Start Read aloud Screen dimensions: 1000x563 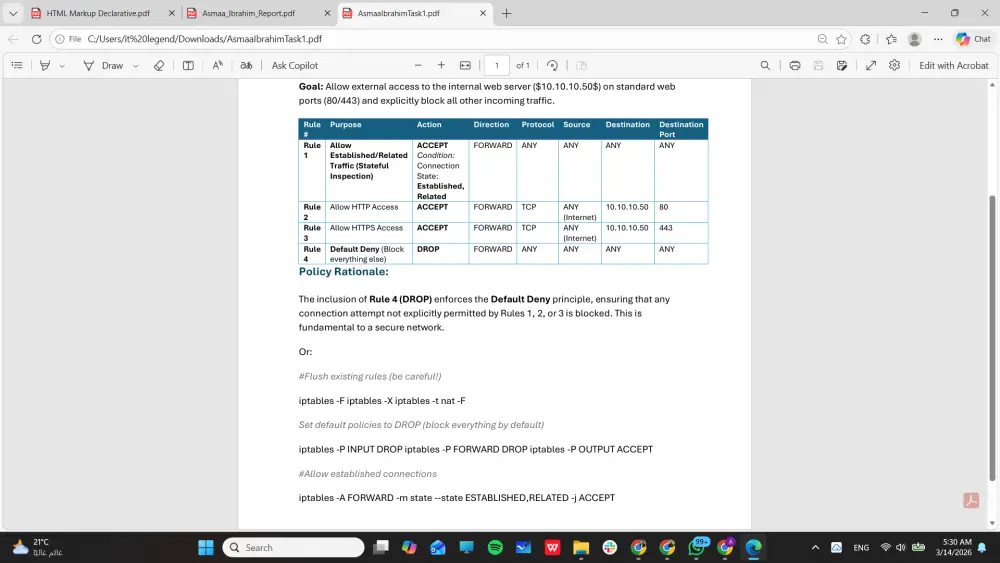217,65
